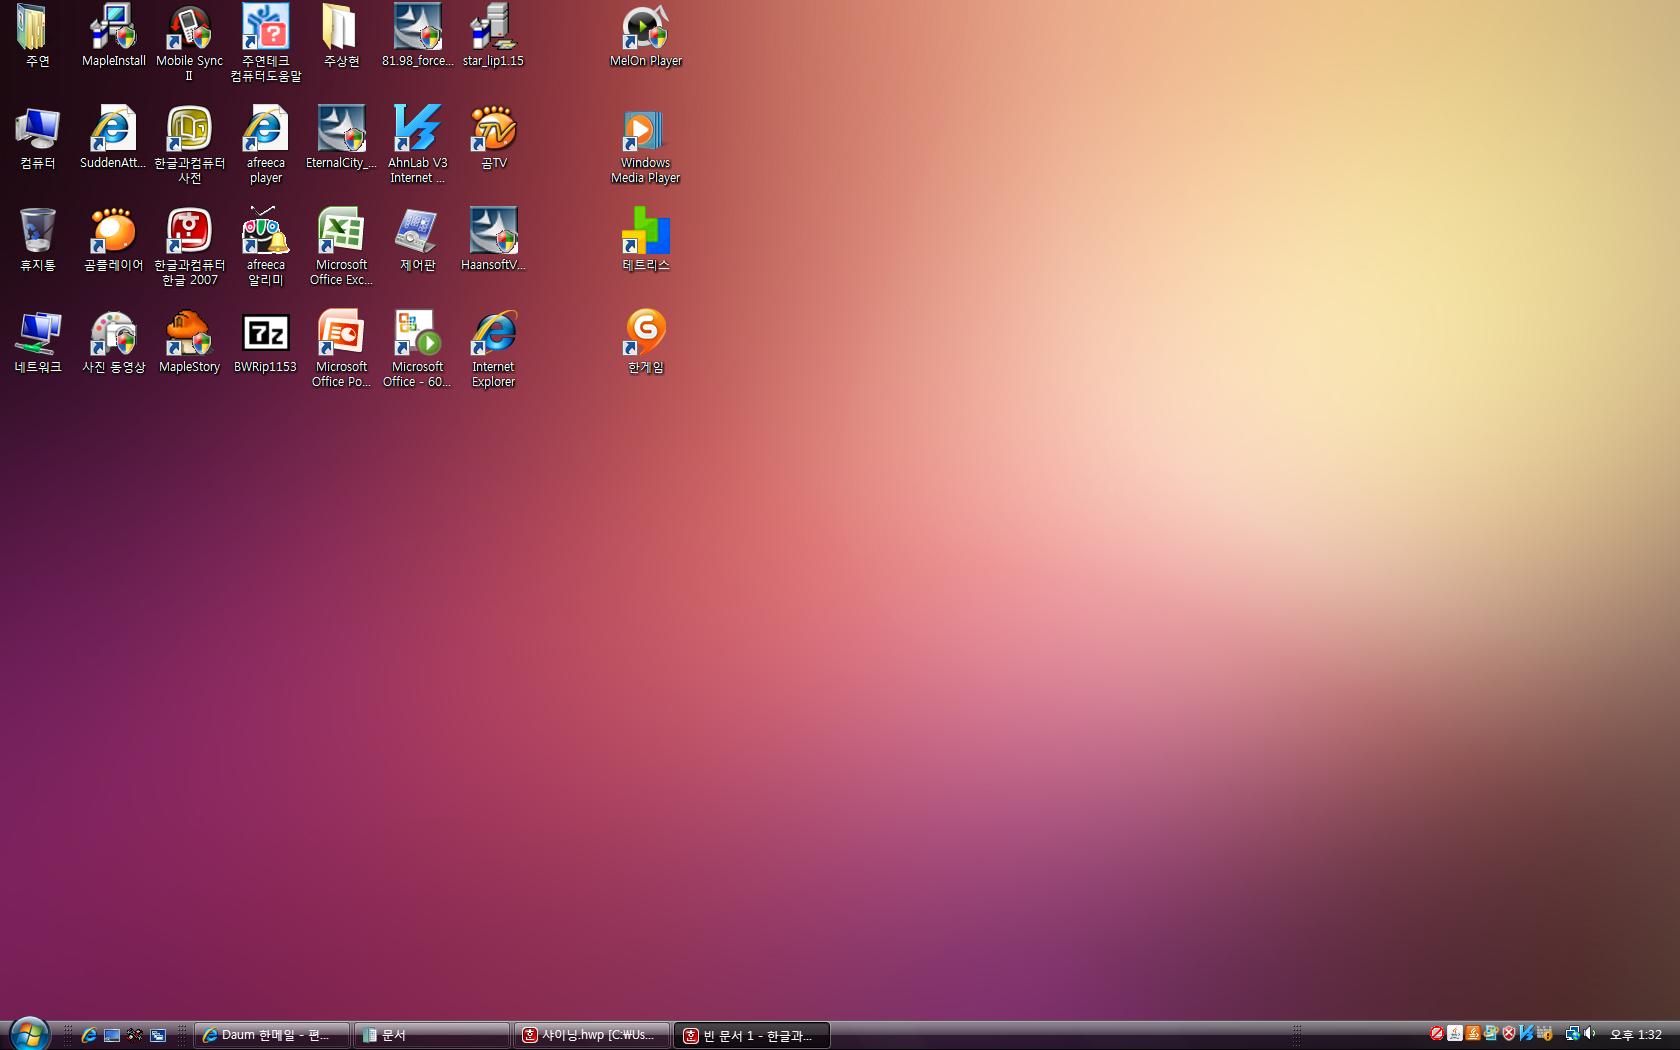This screenshot has height=1050, width=1680.
Task: Click the clock showing 오후 1:32
Action: 1636,1035
